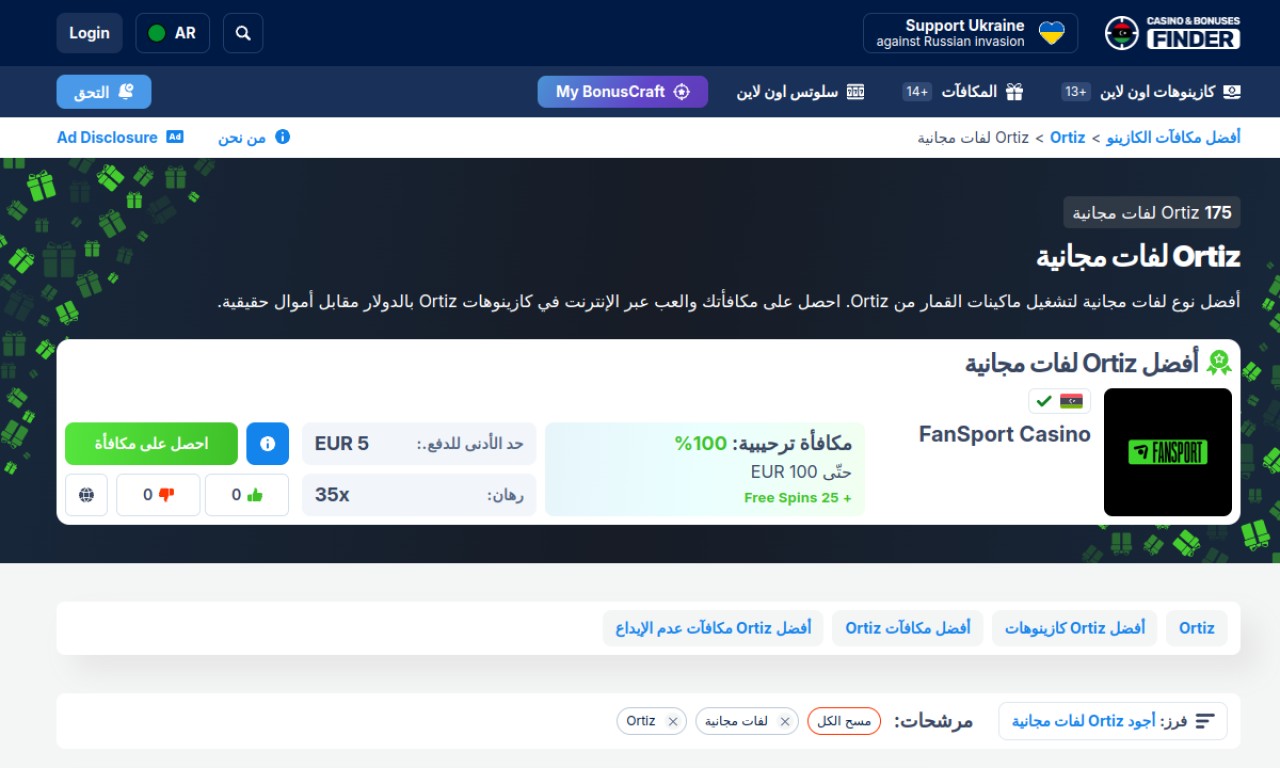The width and height of the screenshot is (1280, 768).
Task: Open the search magnifier icon
Action: point(243,33)
